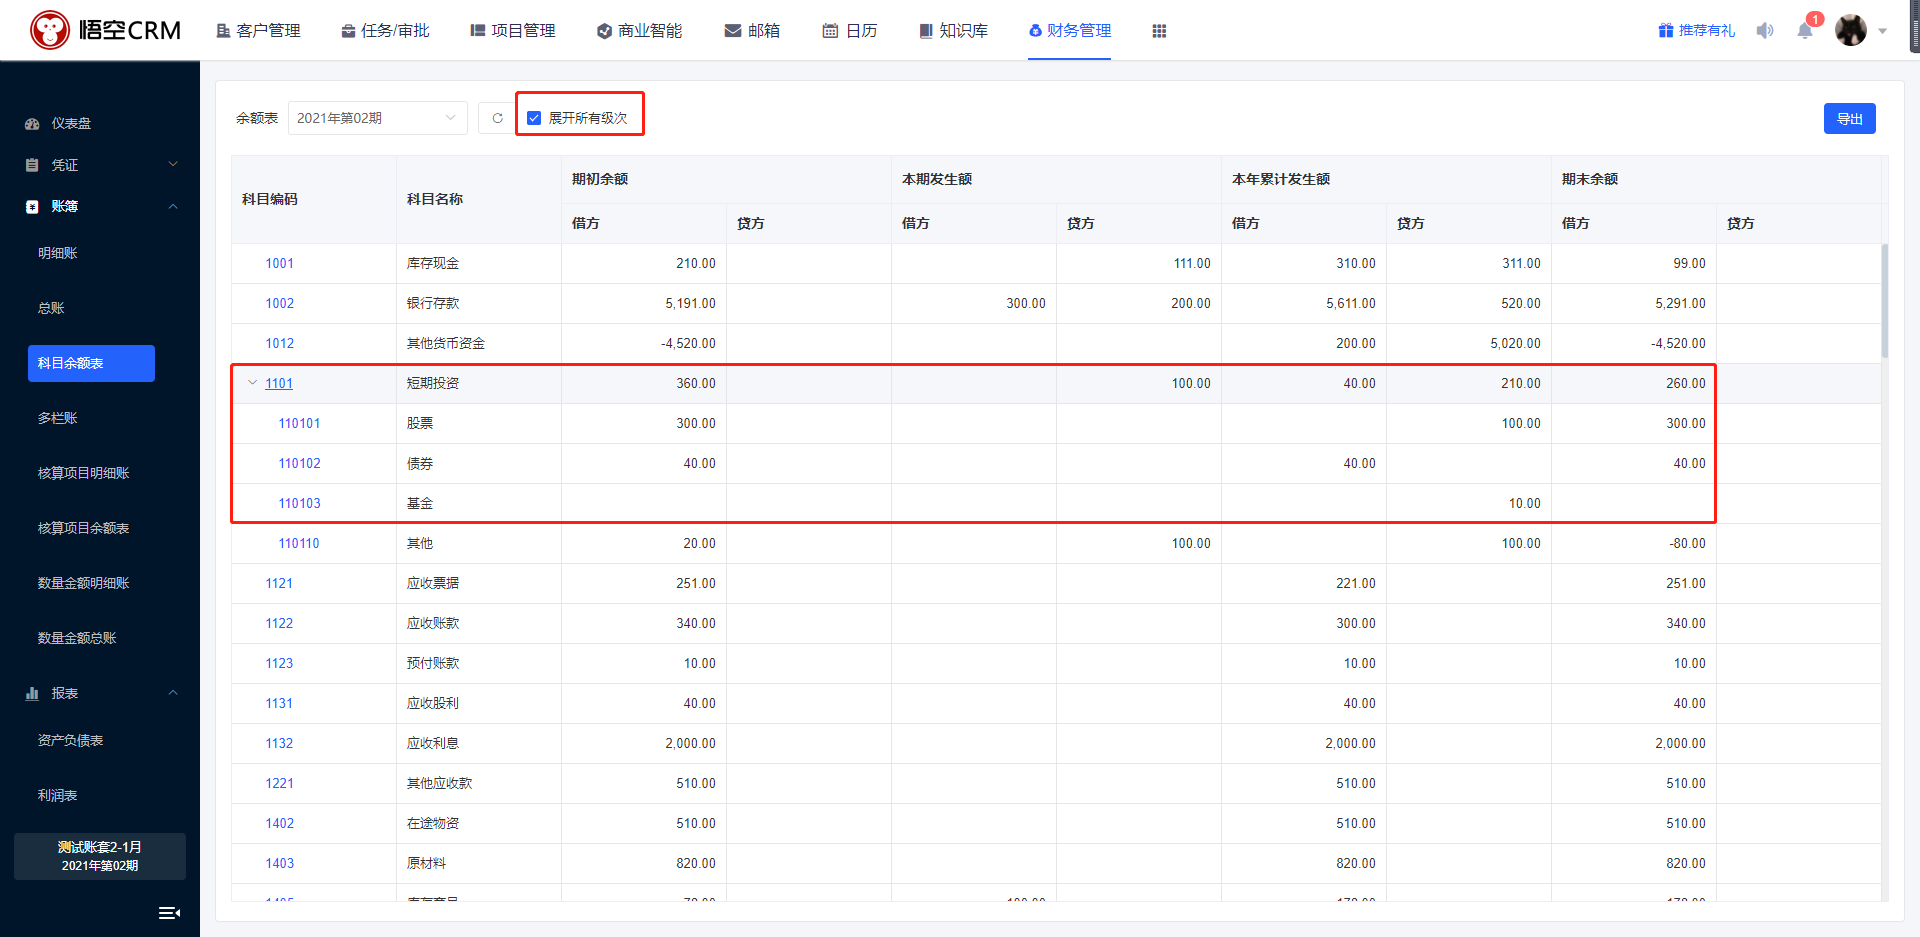Click the sidebar collapse icon at bottom
This screenshot has height=937, width=1920.
tap(169, 912)
